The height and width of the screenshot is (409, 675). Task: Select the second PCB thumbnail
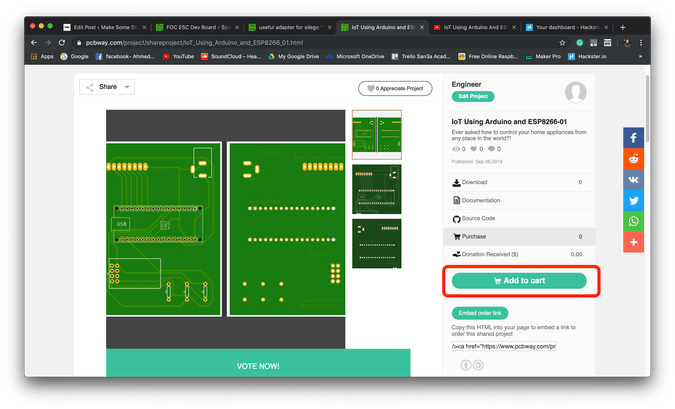(377, 189)
